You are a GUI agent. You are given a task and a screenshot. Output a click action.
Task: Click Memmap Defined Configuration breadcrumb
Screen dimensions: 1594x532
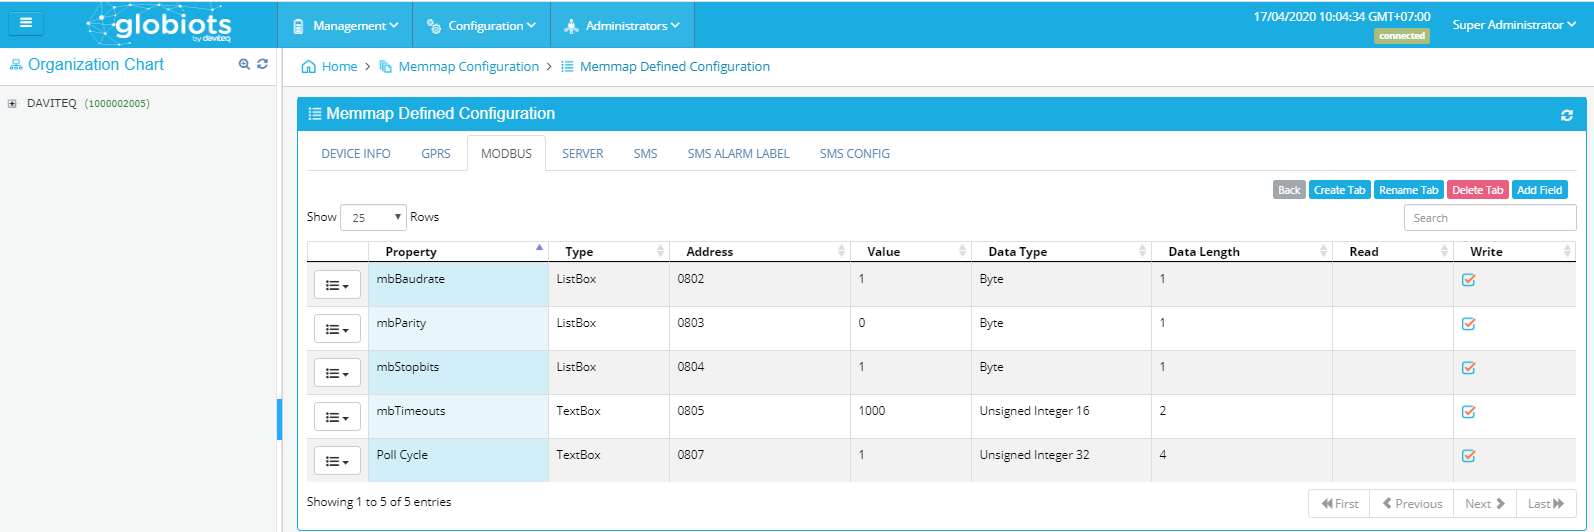[x=675, y=67]
